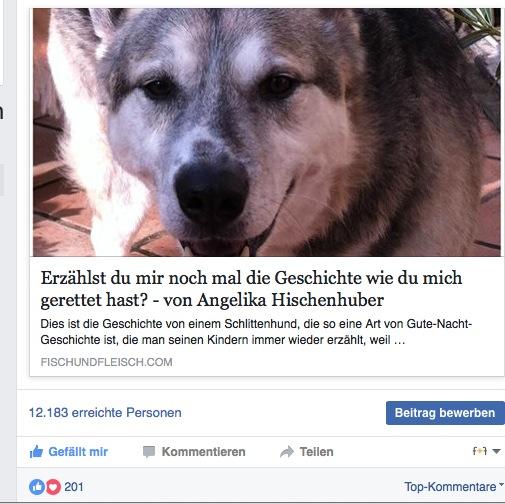Click the thumbs-up icon beside Gefällt mir
Screen dimensions: 505x504
click(x=36, y=452)
